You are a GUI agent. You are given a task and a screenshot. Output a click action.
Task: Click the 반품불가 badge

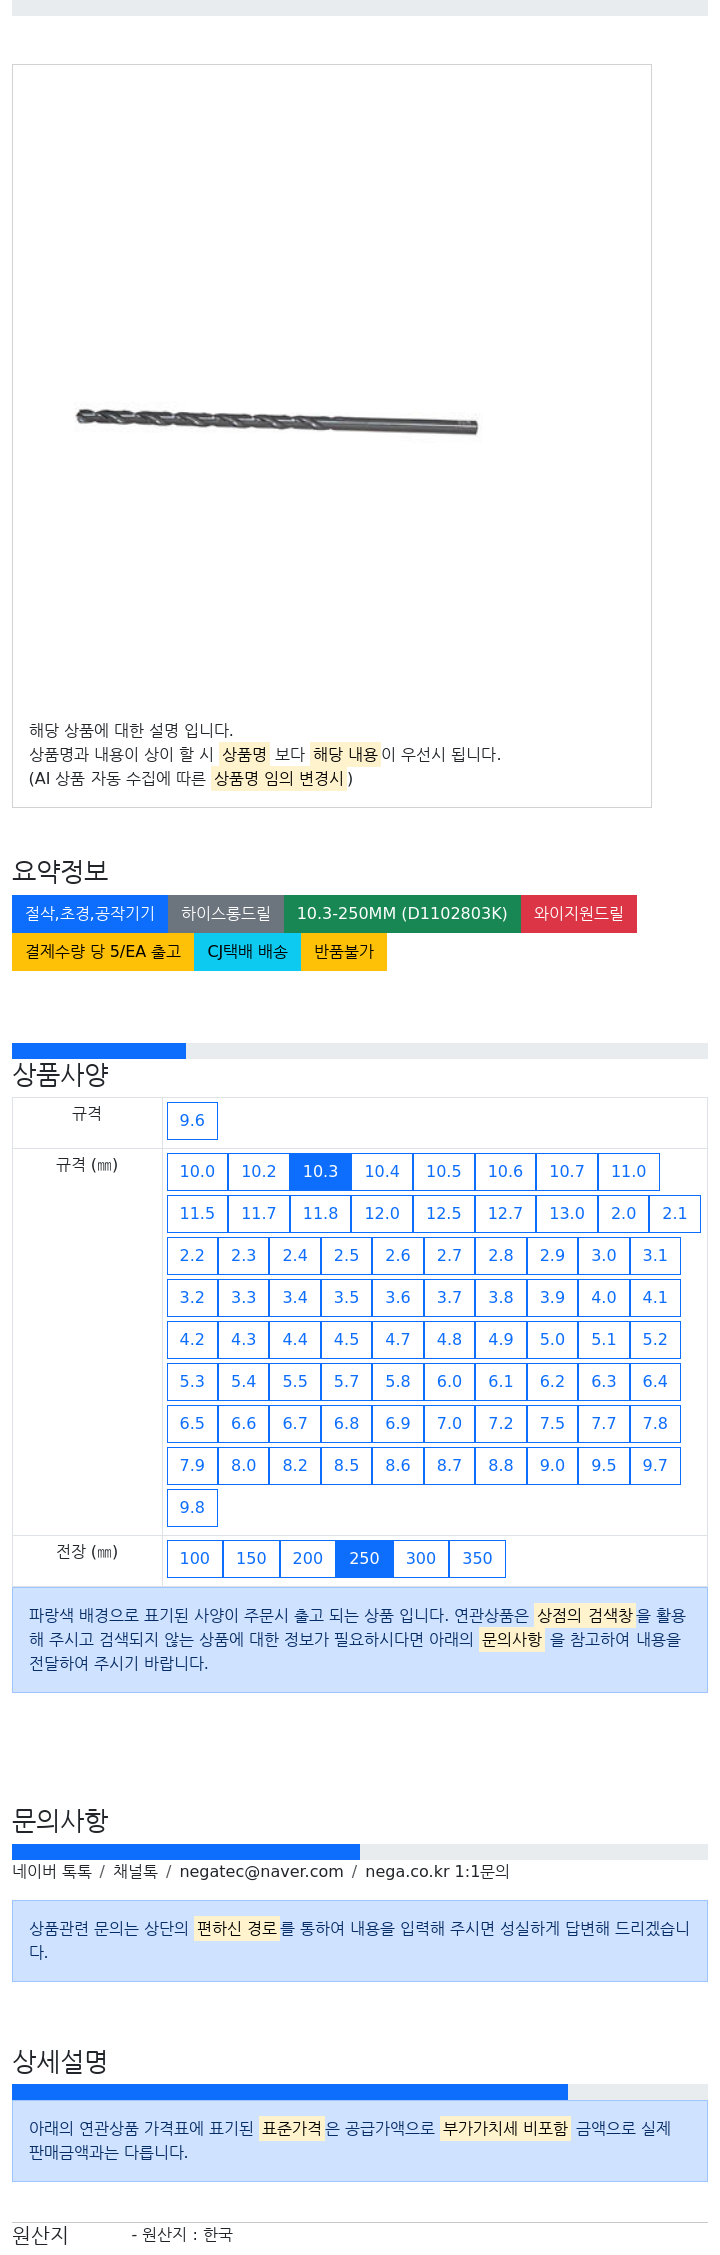[x=344, y=951]
